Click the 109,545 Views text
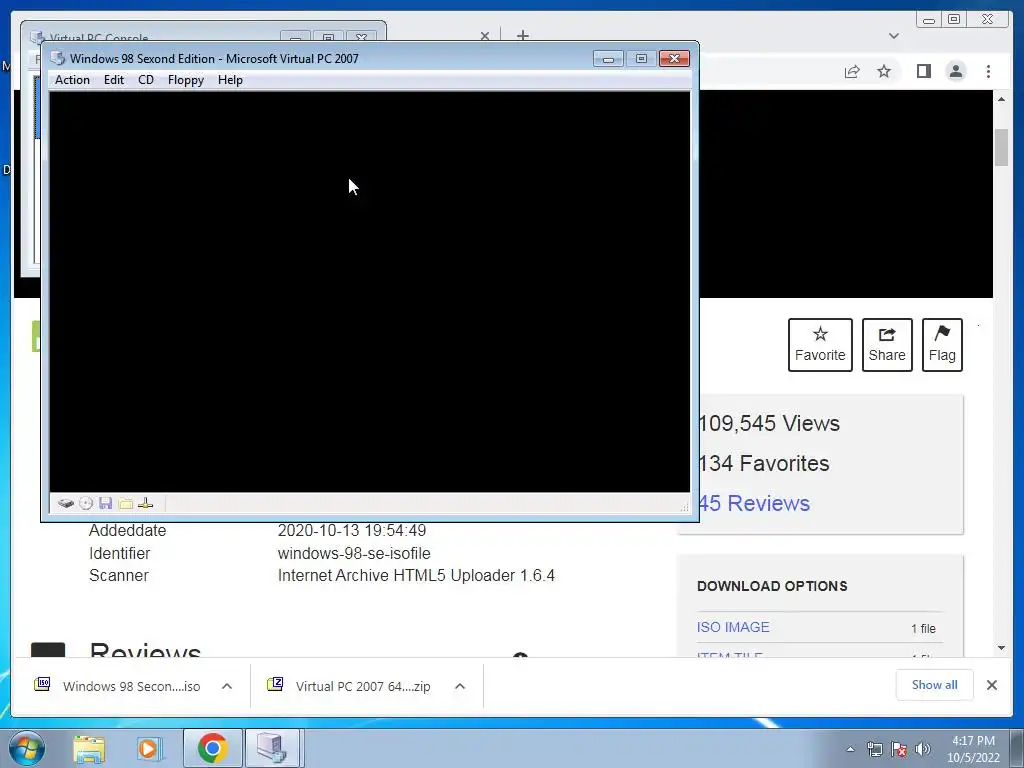The width and height of the screenshot is (1024, 768). tap(769, 423)
